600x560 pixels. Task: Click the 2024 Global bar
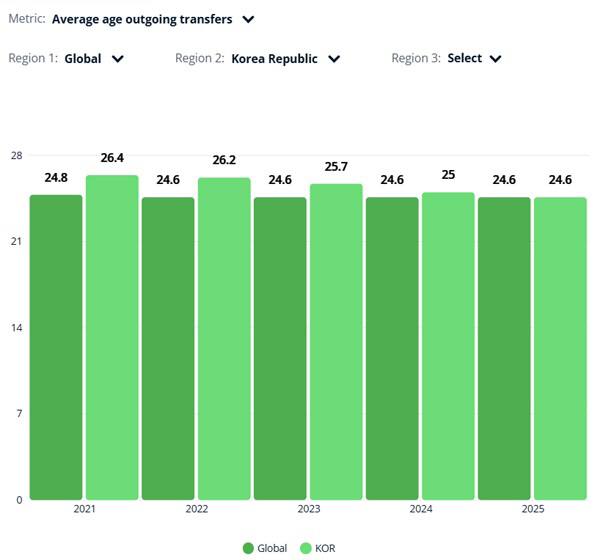click(392, 348)
